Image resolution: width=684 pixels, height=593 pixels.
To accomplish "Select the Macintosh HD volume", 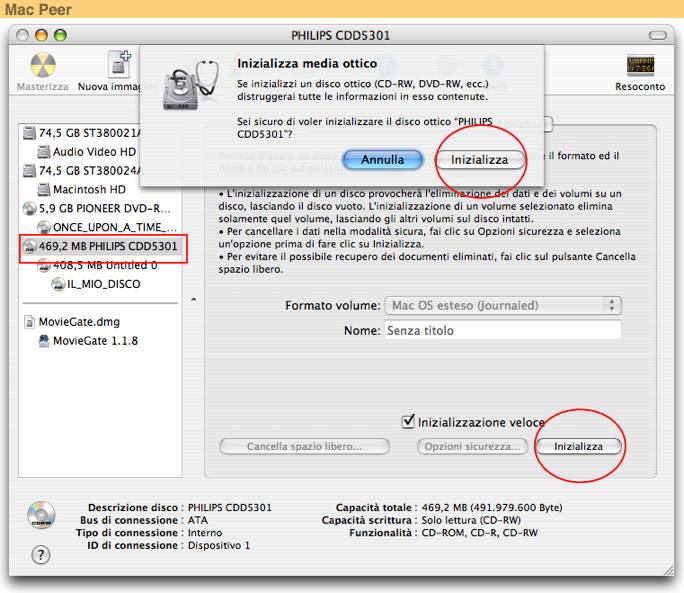I will [x=82, y=189].
